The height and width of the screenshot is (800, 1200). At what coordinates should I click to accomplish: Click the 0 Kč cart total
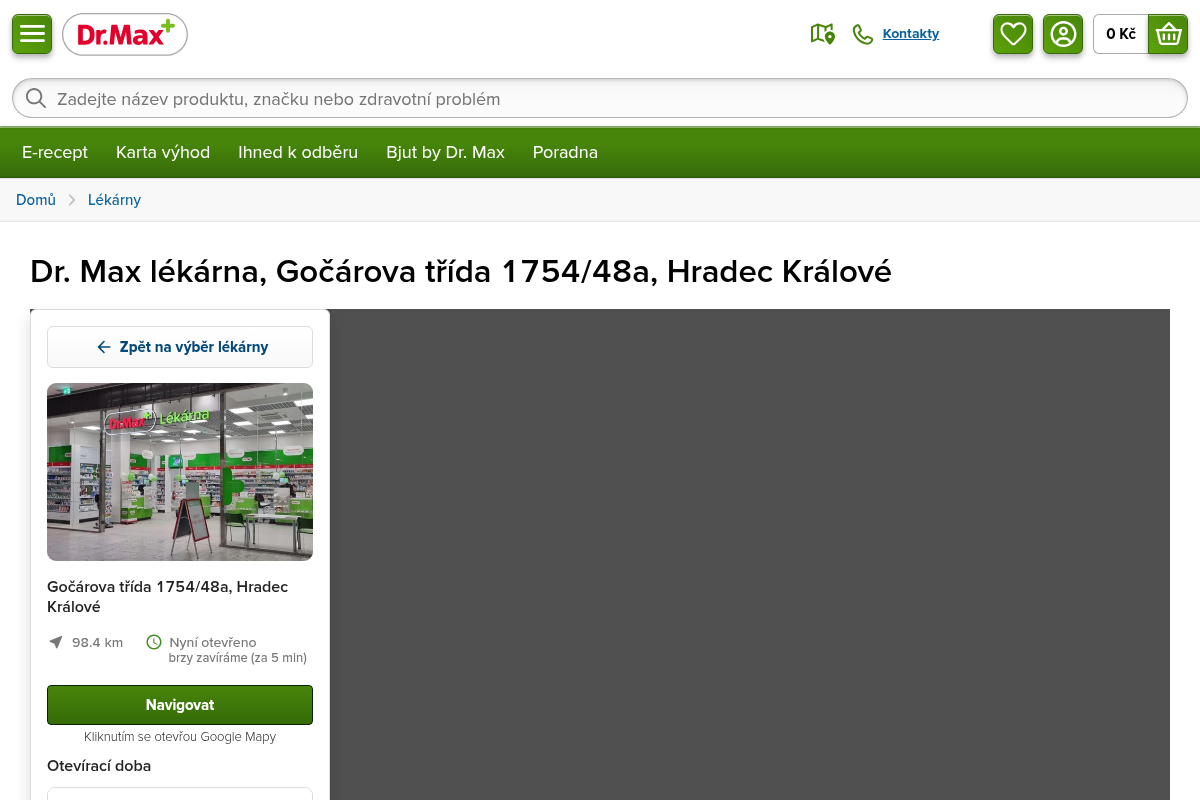1121,34
